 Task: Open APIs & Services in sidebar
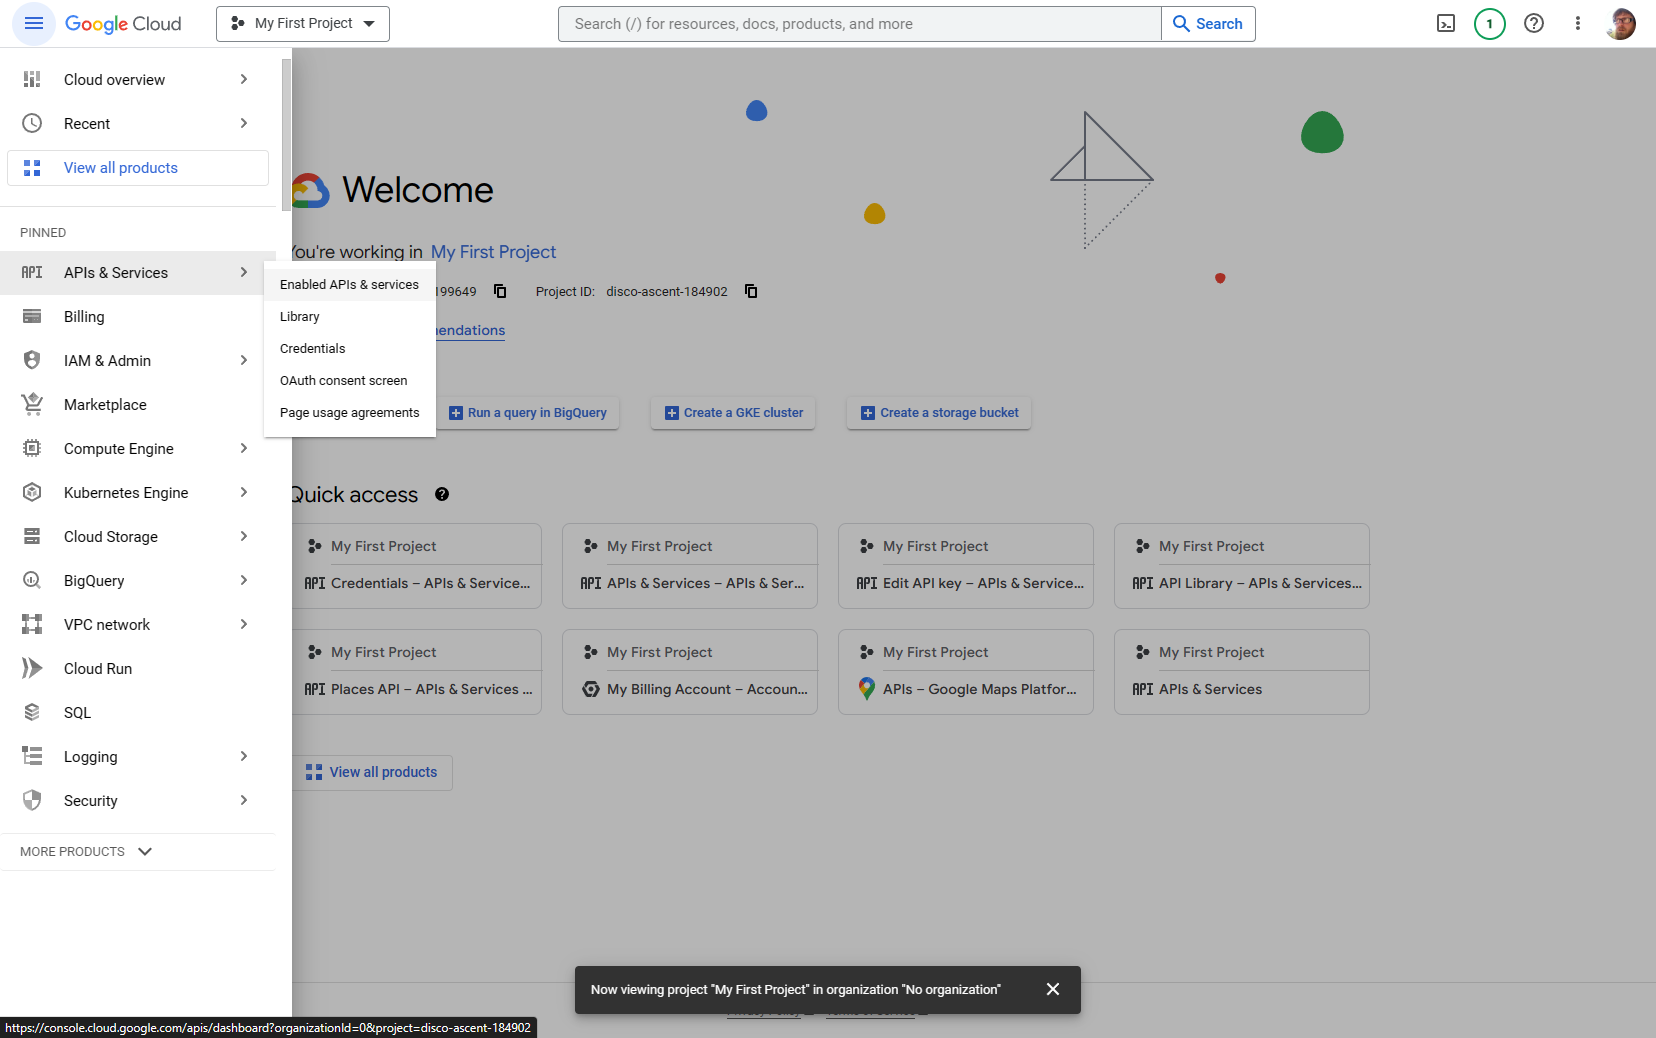click(138, 273)
